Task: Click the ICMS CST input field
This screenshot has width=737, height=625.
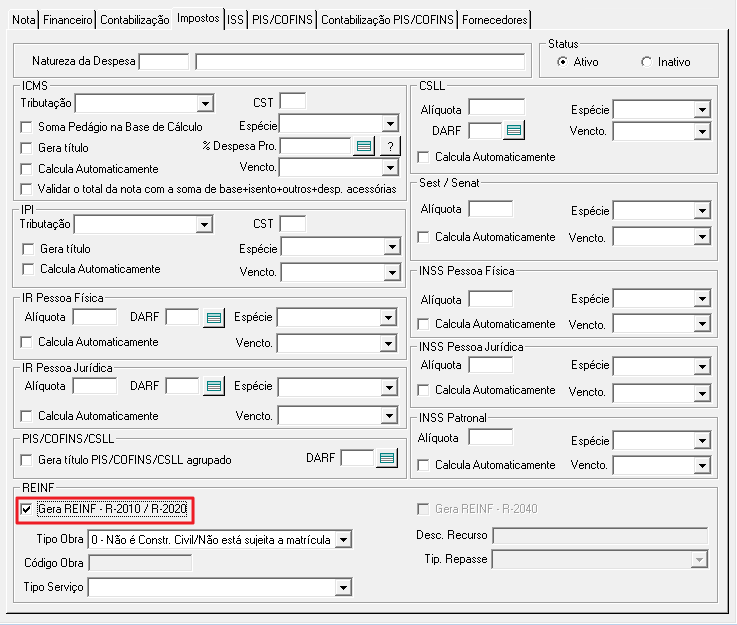Action: [x=293, y=101]
